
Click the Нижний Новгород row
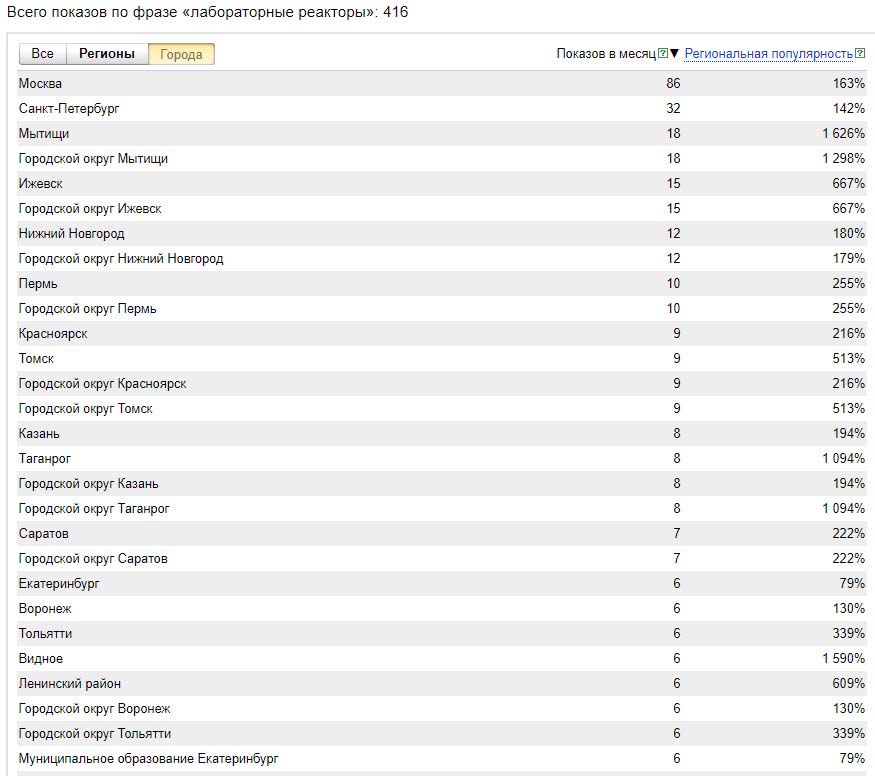71,234
